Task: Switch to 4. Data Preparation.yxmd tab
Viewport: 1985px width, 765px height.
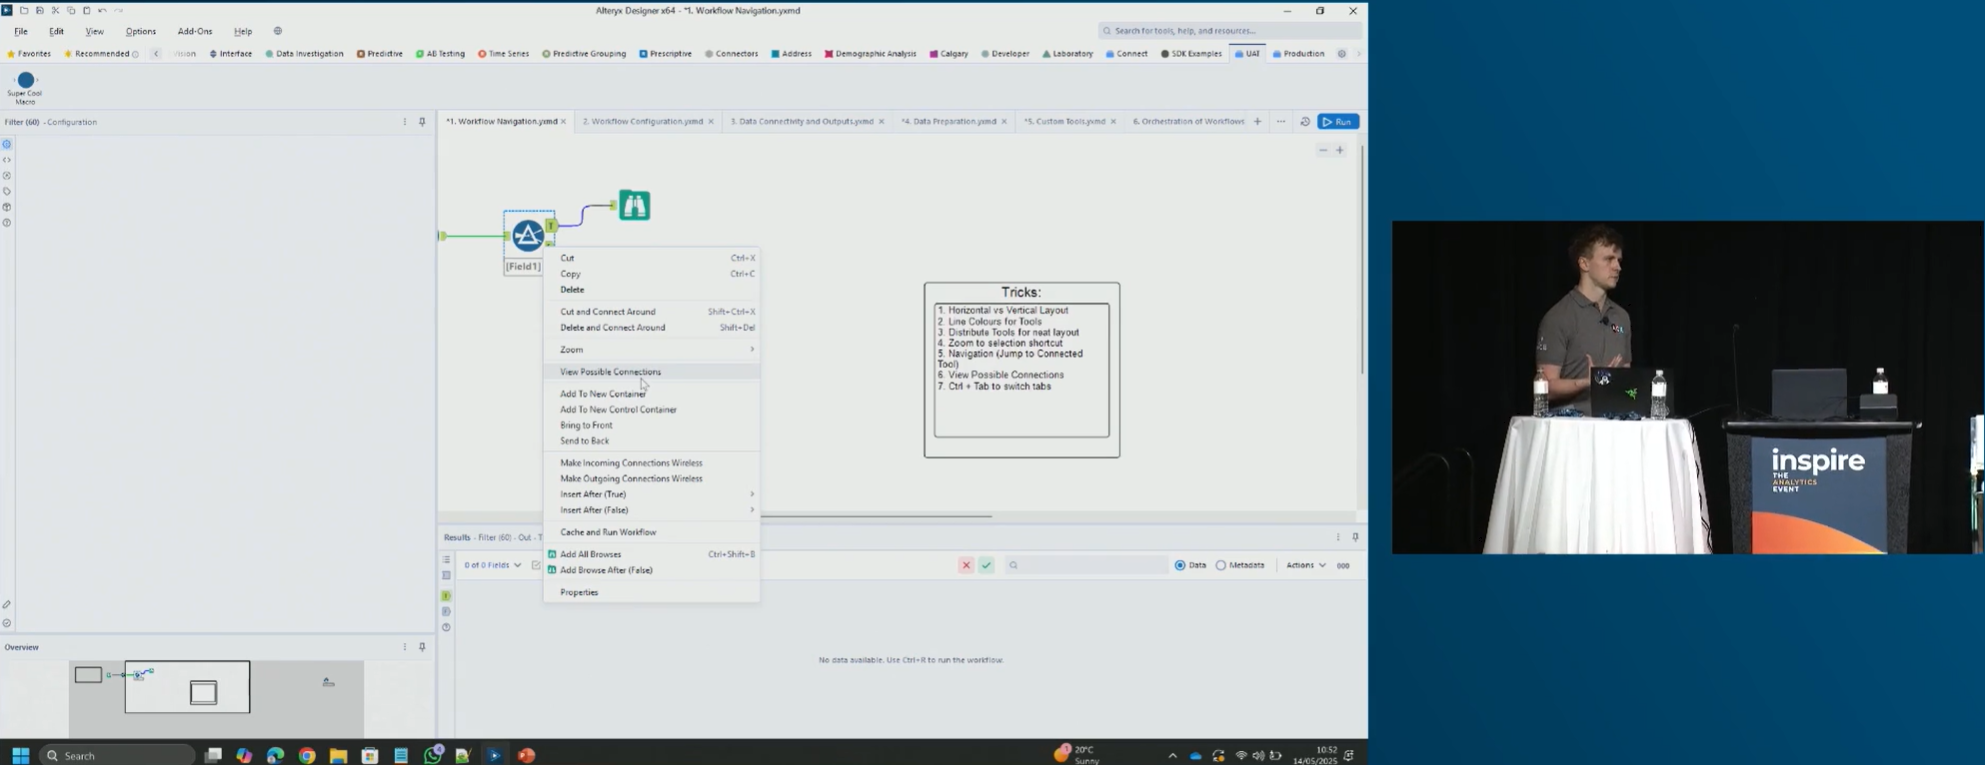Action: [948, 122]
